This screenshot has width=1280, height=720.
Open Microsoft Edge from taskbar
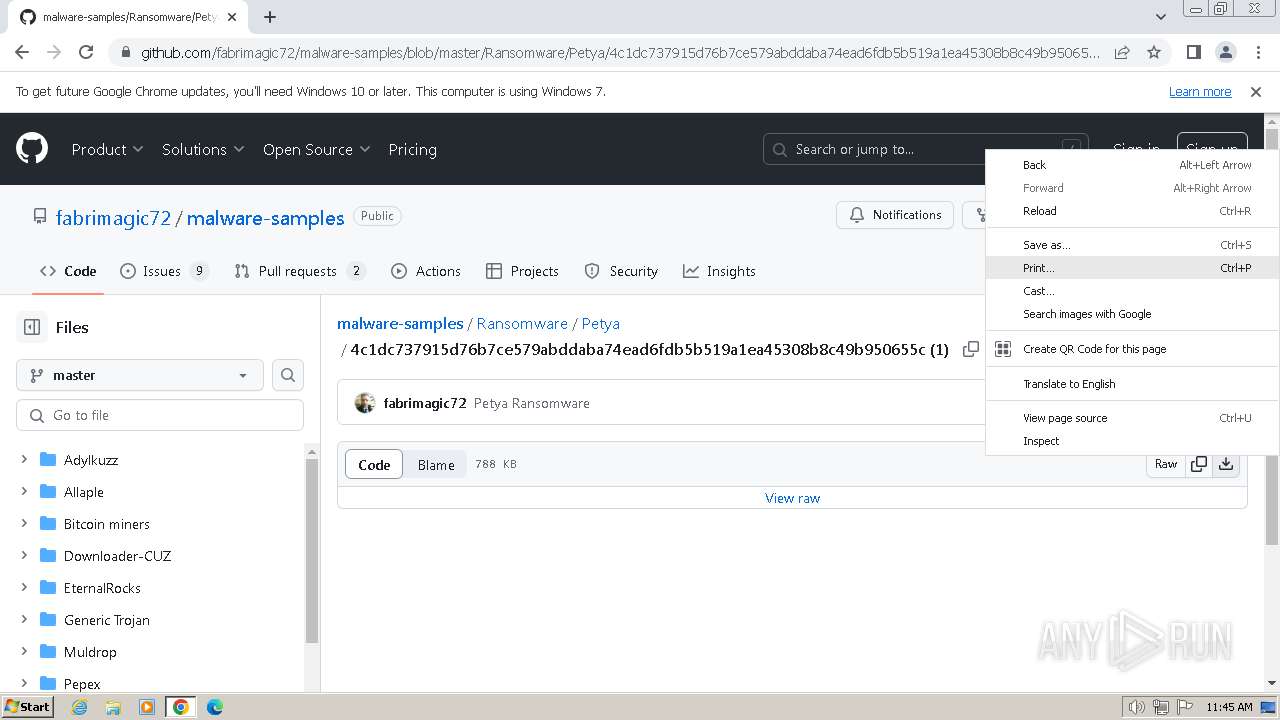click(215, 707)
